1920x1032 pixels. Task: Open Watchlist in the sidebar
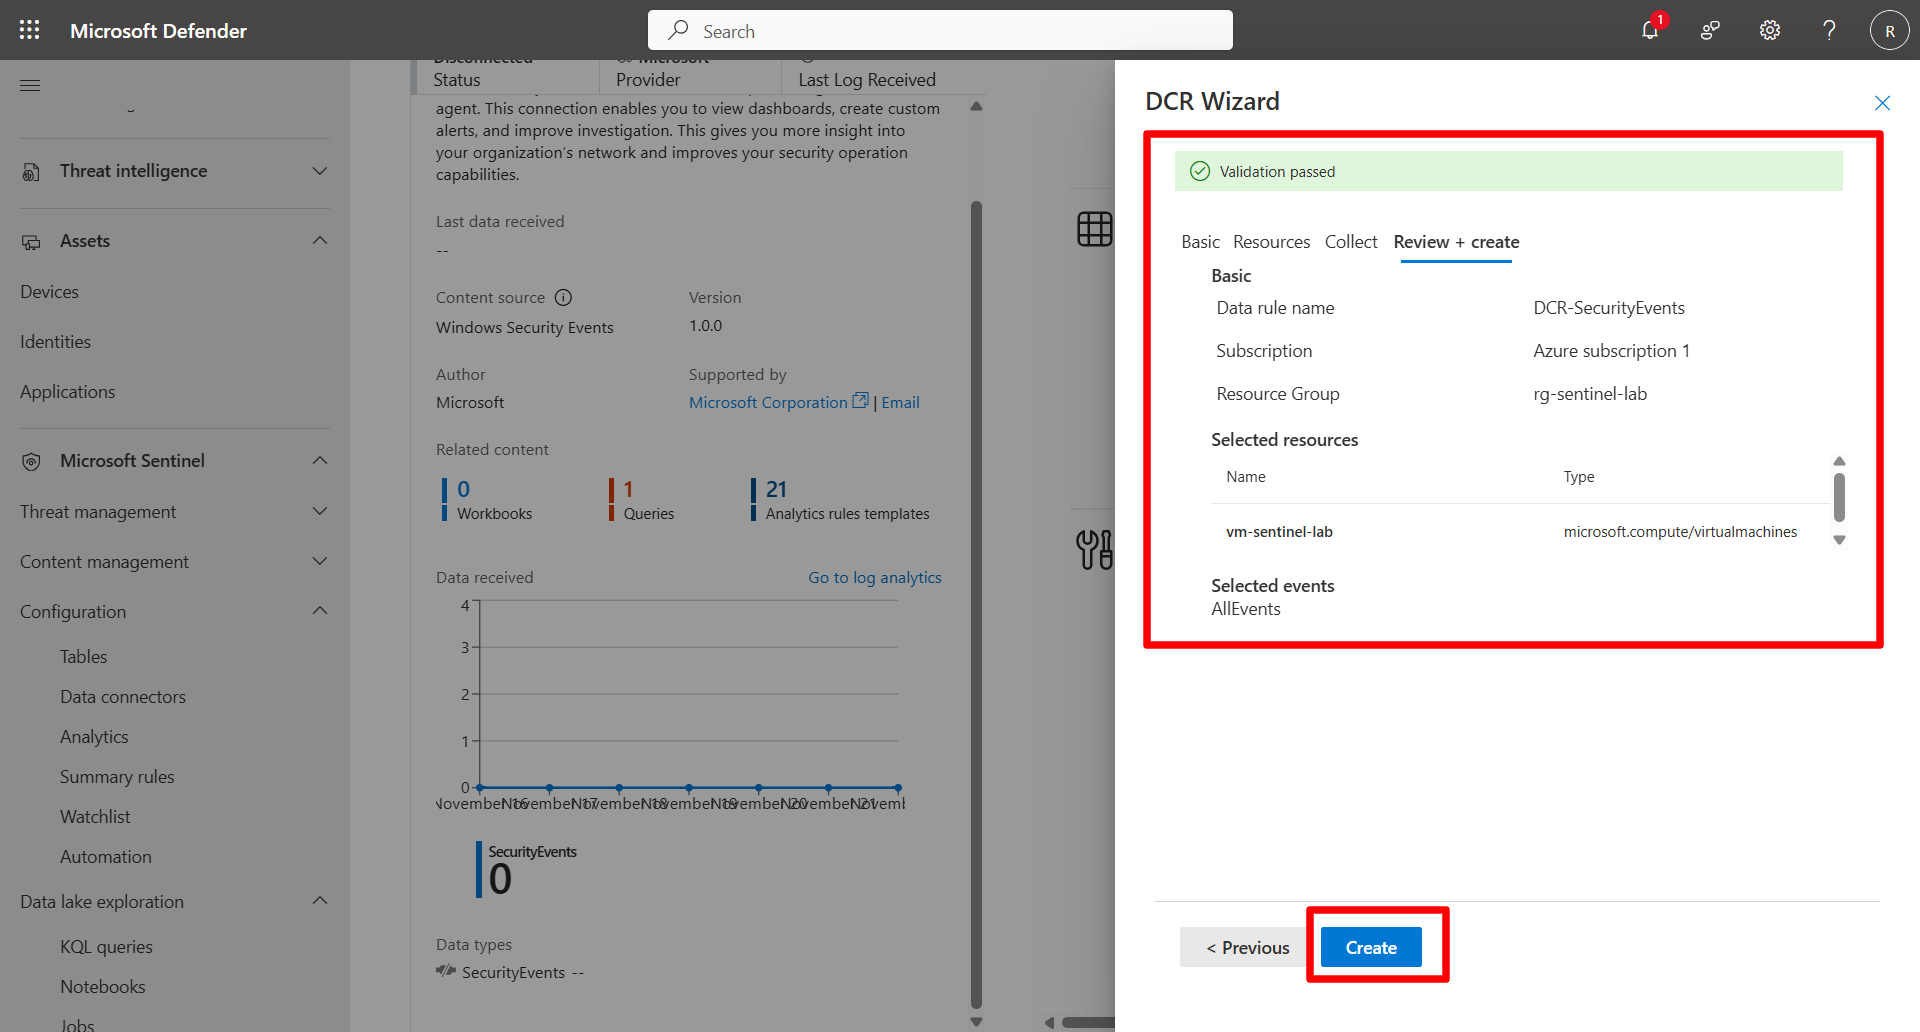point(95,816)
